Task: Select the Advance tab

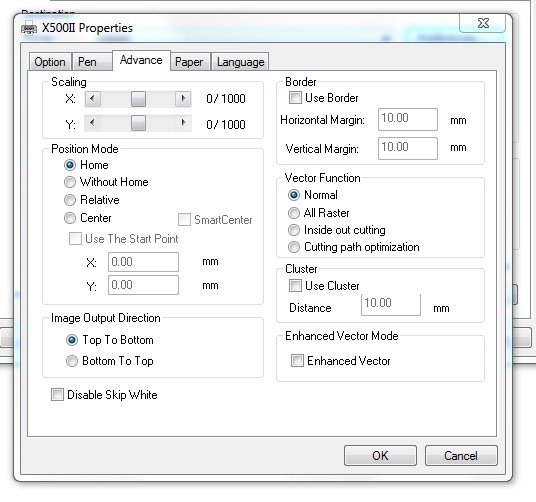Action: 141,60
